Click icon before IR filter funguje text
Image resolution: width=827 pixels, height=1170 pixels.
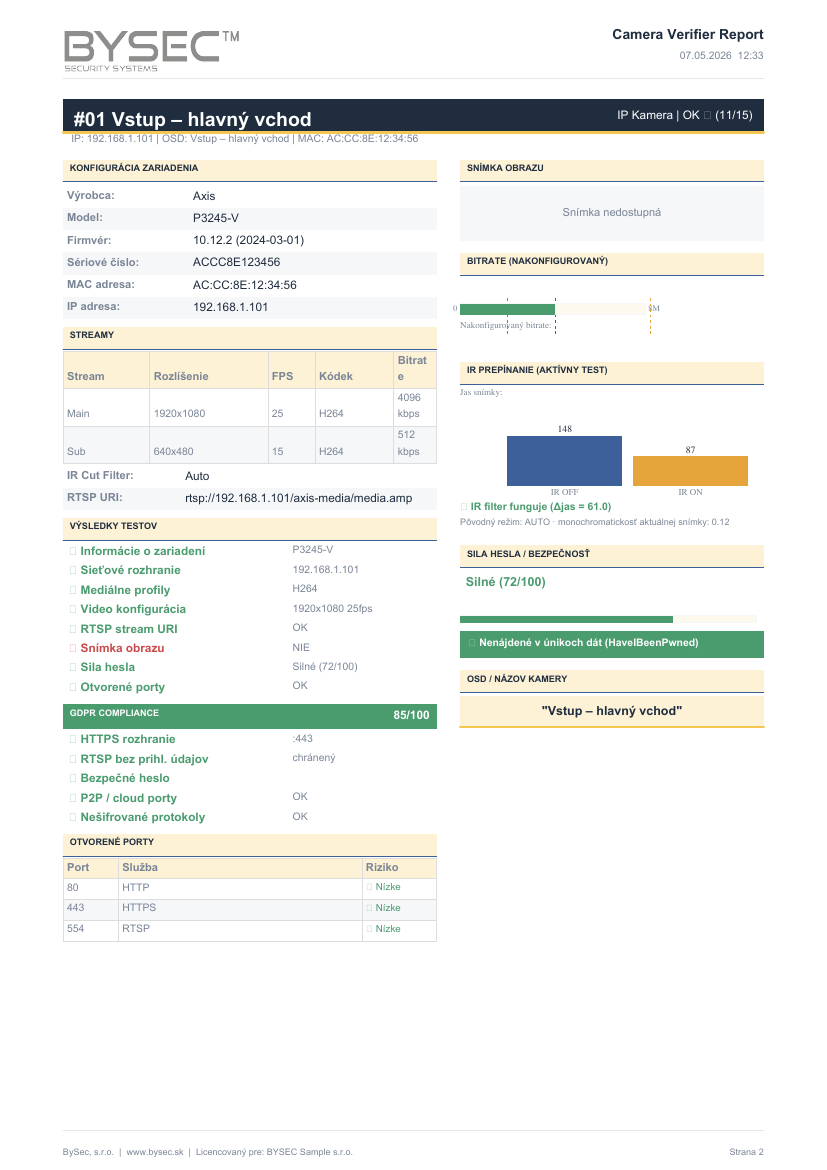click(x=464, y=507)
